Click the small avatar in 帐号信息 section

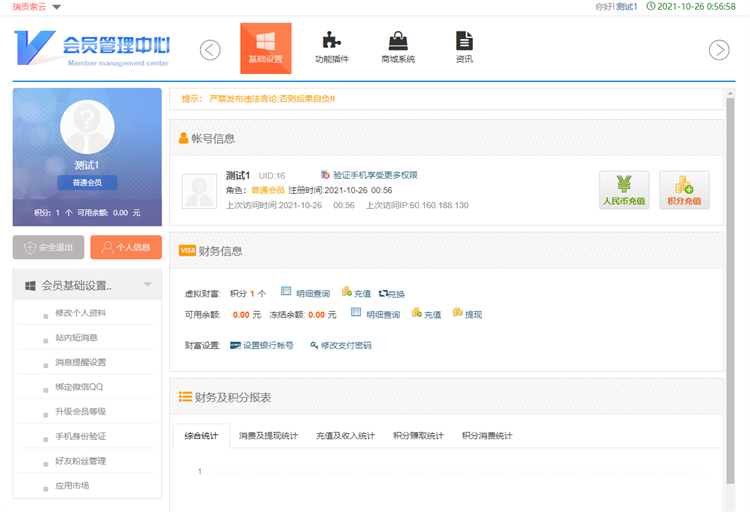coord(199,191)
